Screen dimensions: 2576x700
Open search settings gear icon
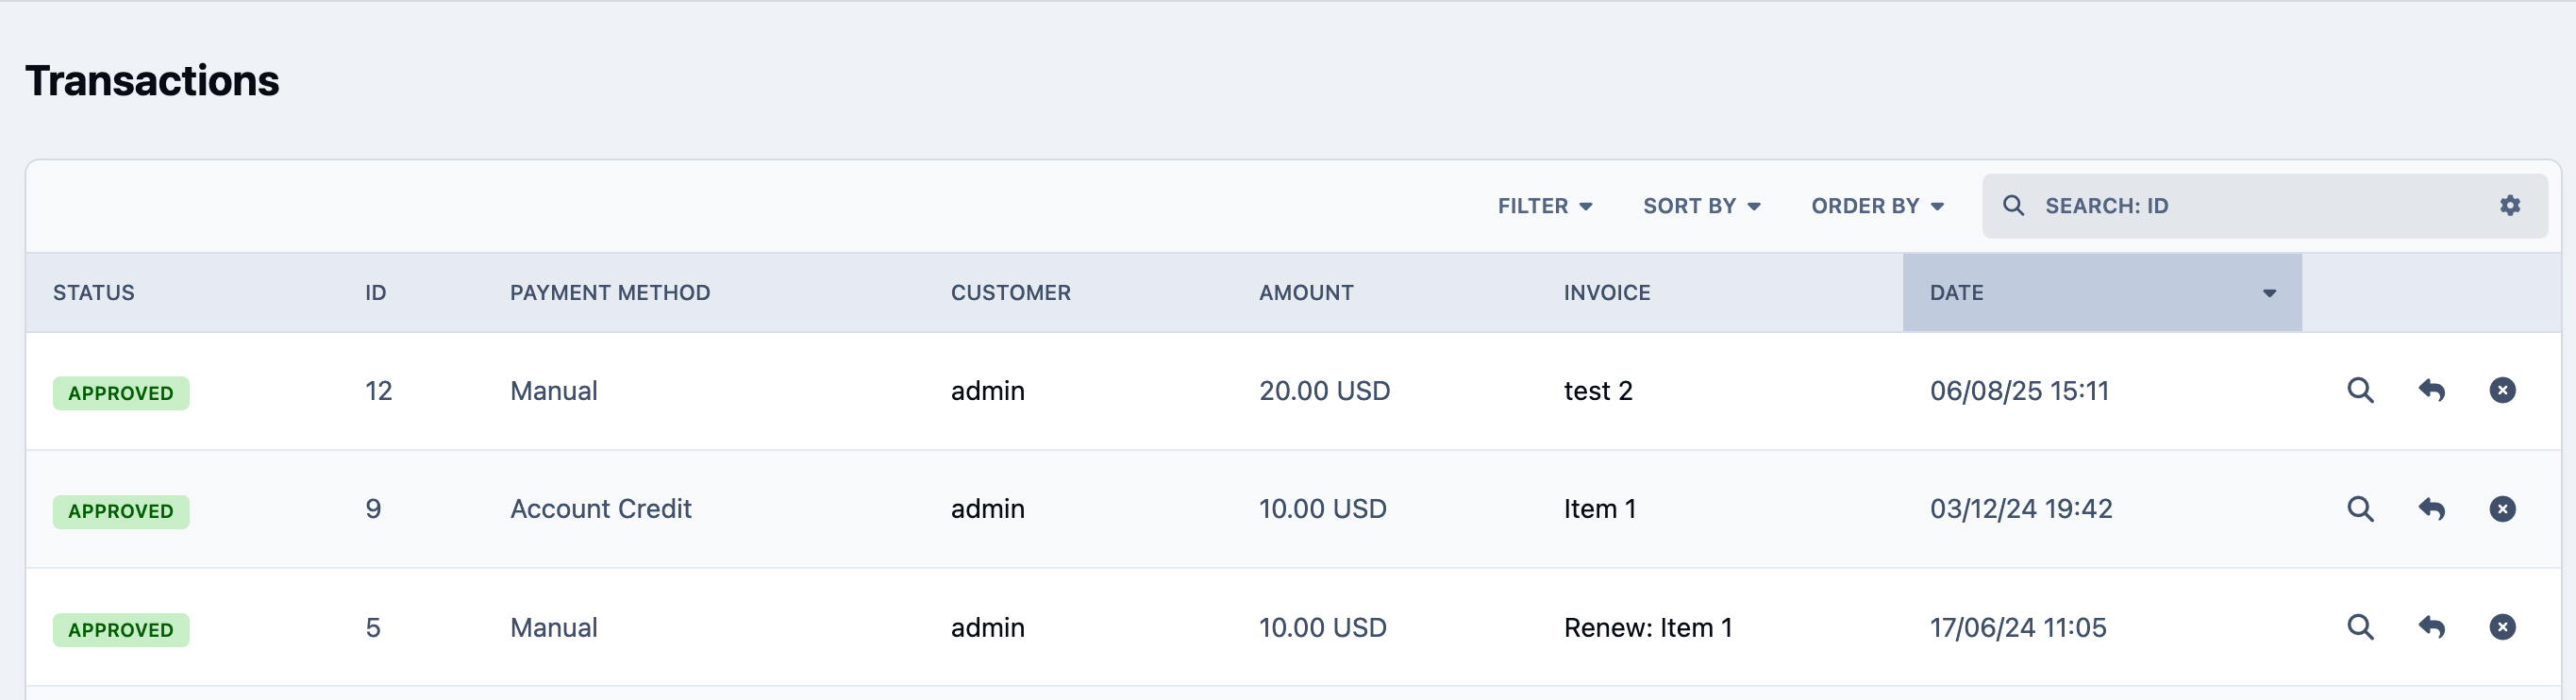click(x=2509, y=205)
